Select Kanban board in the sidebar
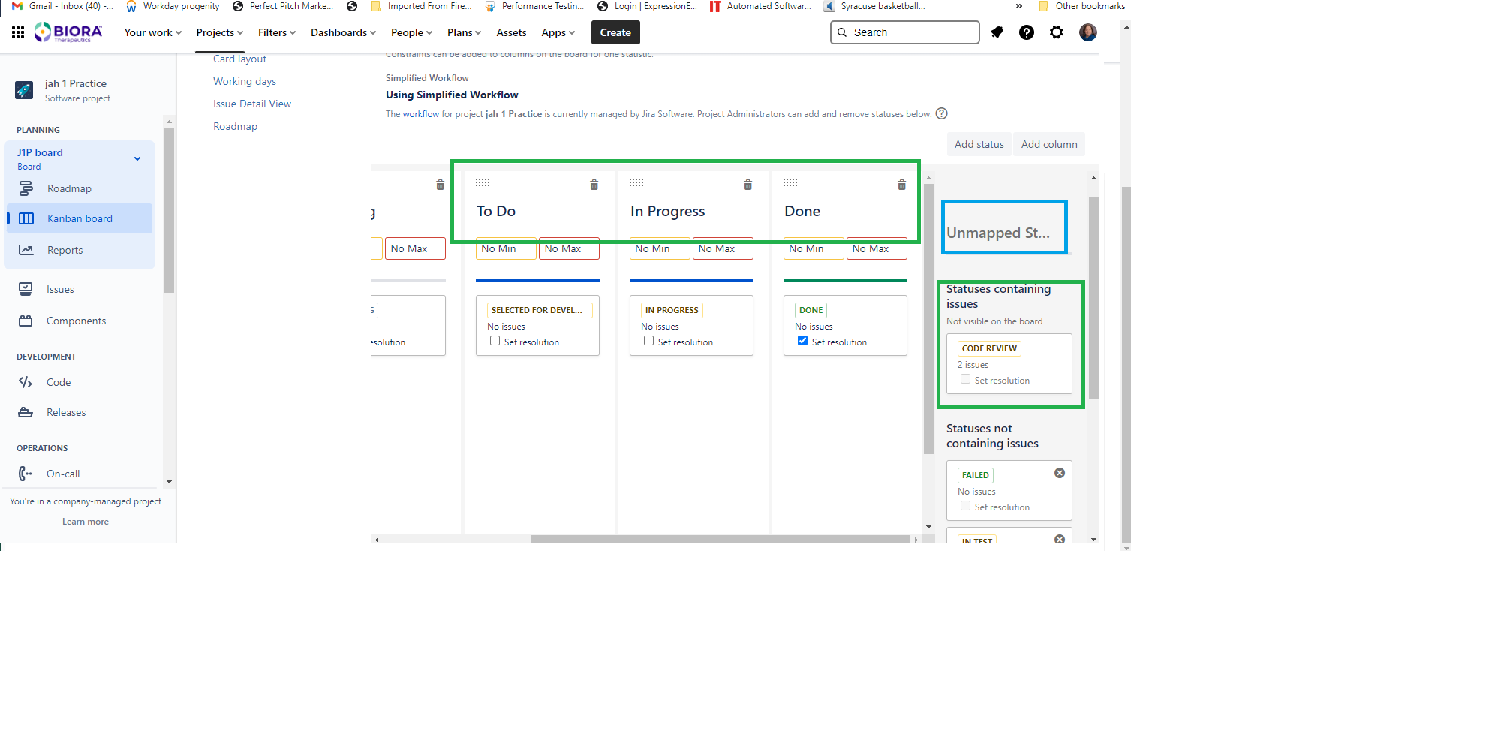 point(80,218)
